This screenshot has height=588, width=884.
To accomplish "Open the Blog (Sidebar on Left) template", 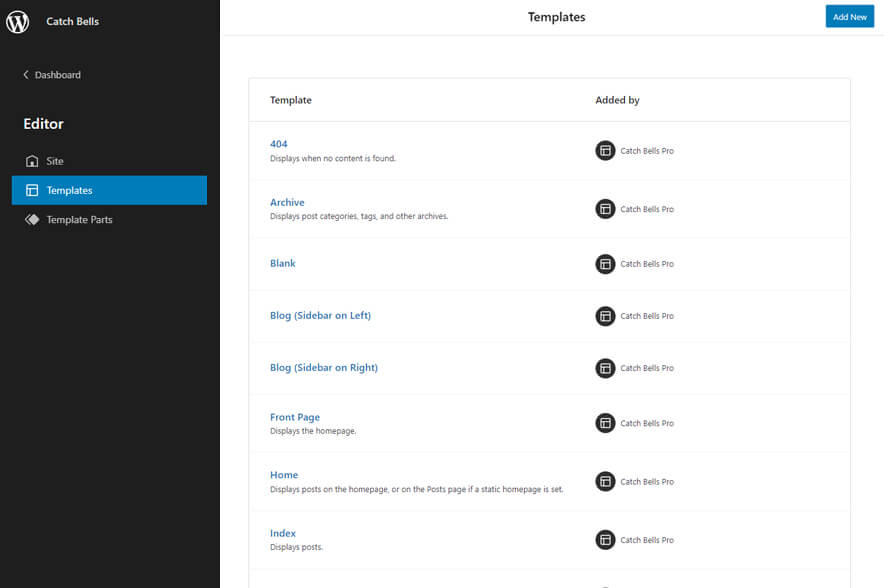I will tap(320, 316).
